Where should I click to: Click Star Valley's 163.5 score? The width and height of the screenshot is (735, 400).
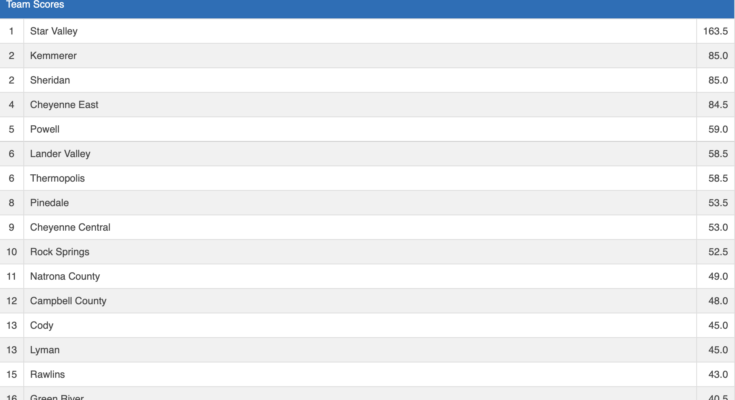[x=715, y=31]
